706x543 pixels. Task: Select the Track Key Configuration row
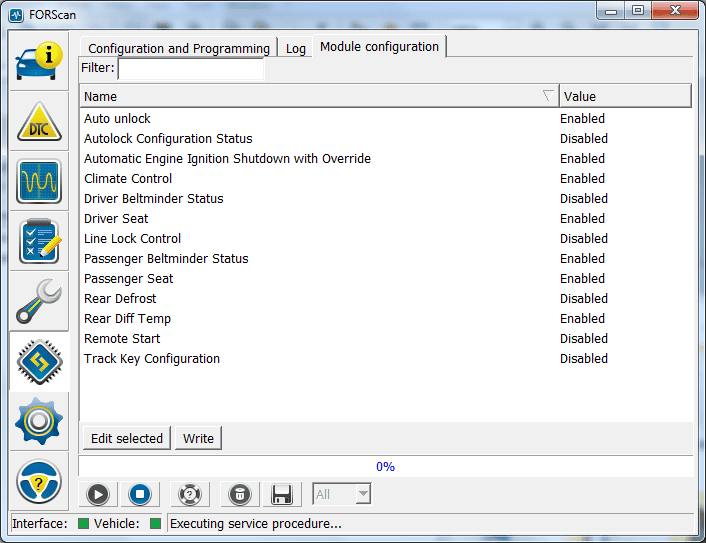tap(386, 359)
